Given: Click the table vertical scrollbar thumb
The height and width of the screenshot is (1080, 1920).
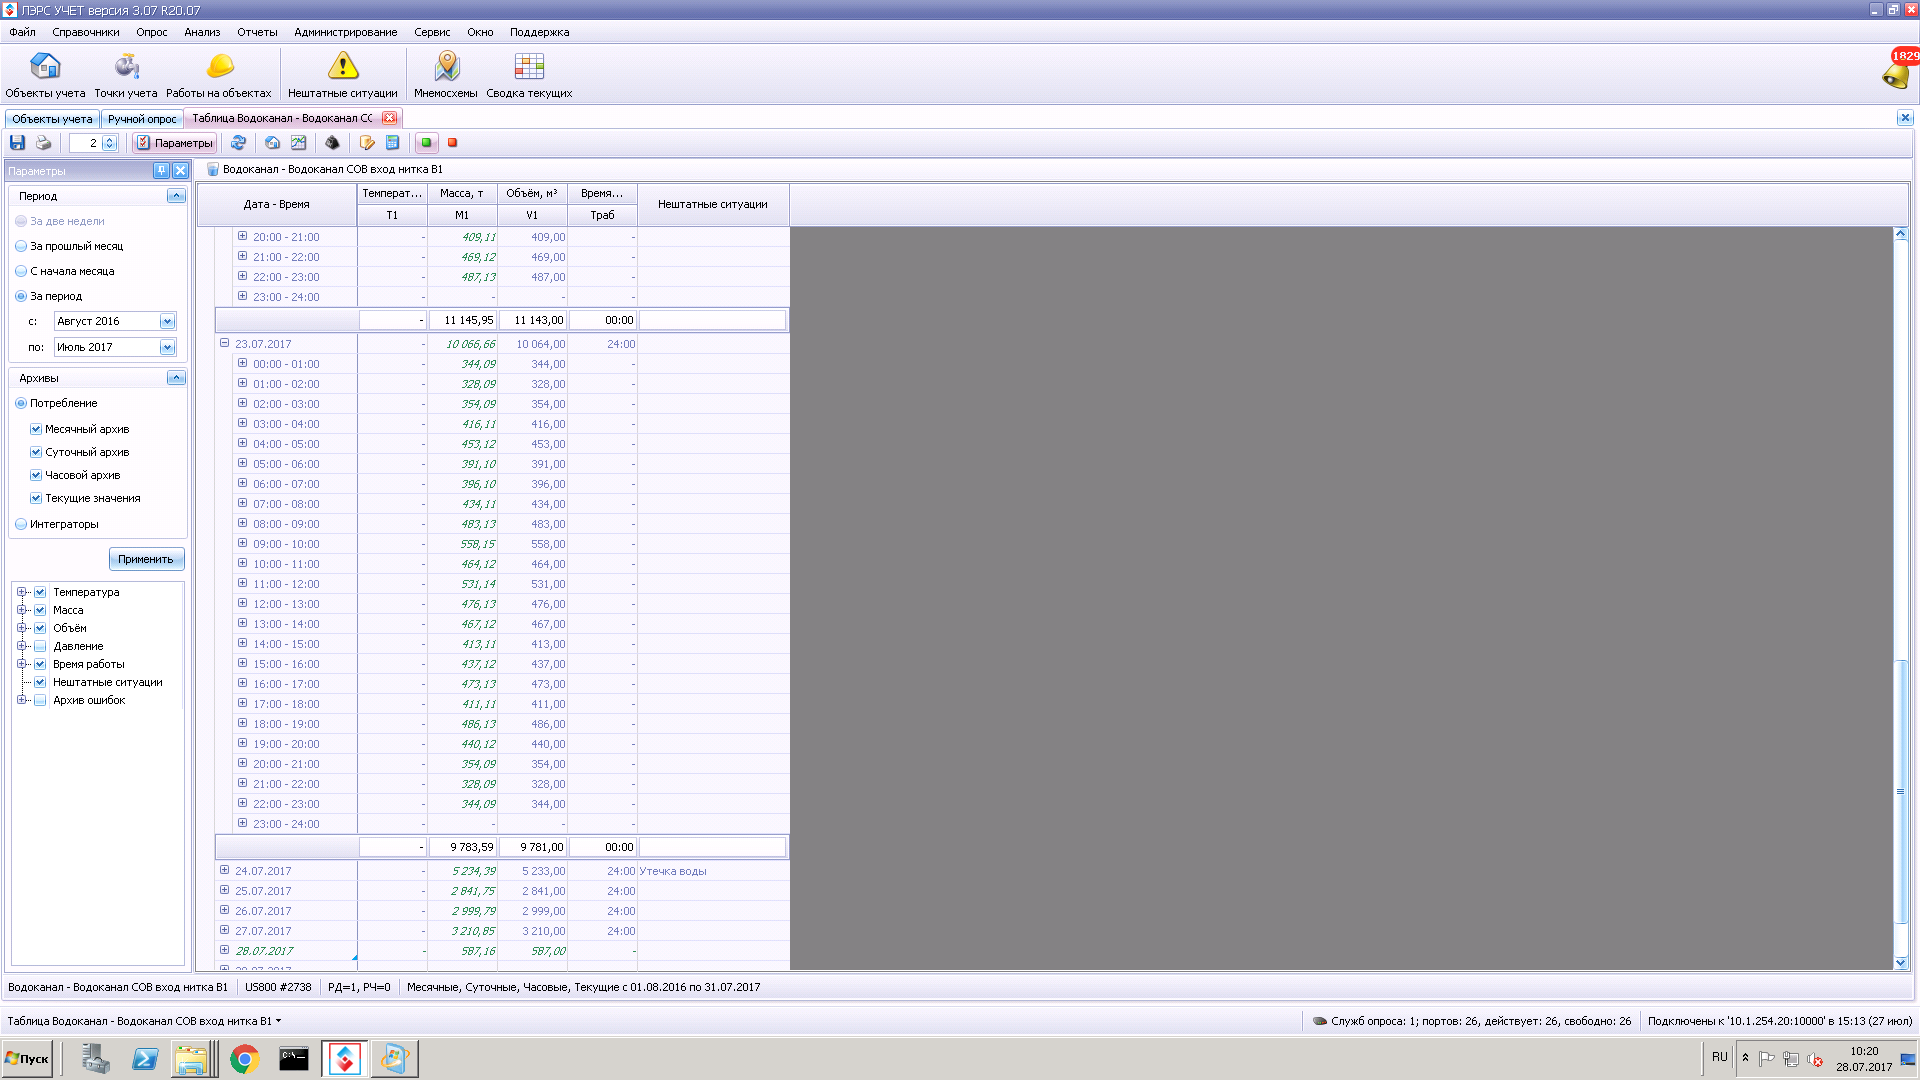Looking at the screenshot, I should (1901, 790).
